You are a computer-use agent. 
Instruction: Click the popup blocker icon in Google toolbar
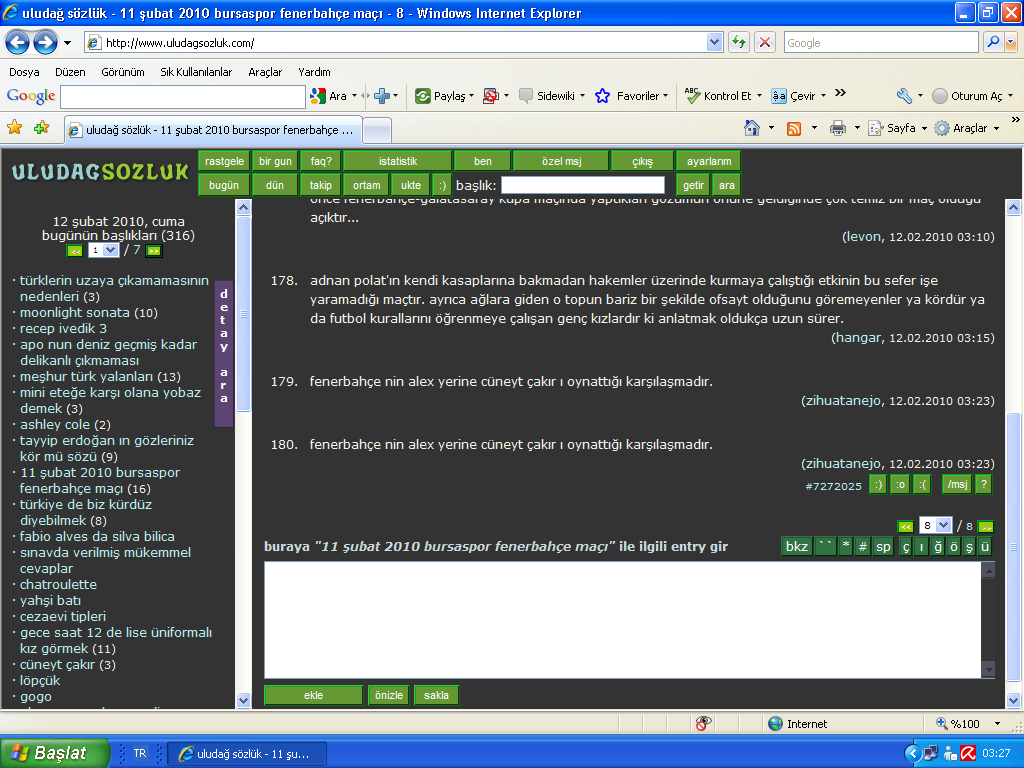[490, 96]
